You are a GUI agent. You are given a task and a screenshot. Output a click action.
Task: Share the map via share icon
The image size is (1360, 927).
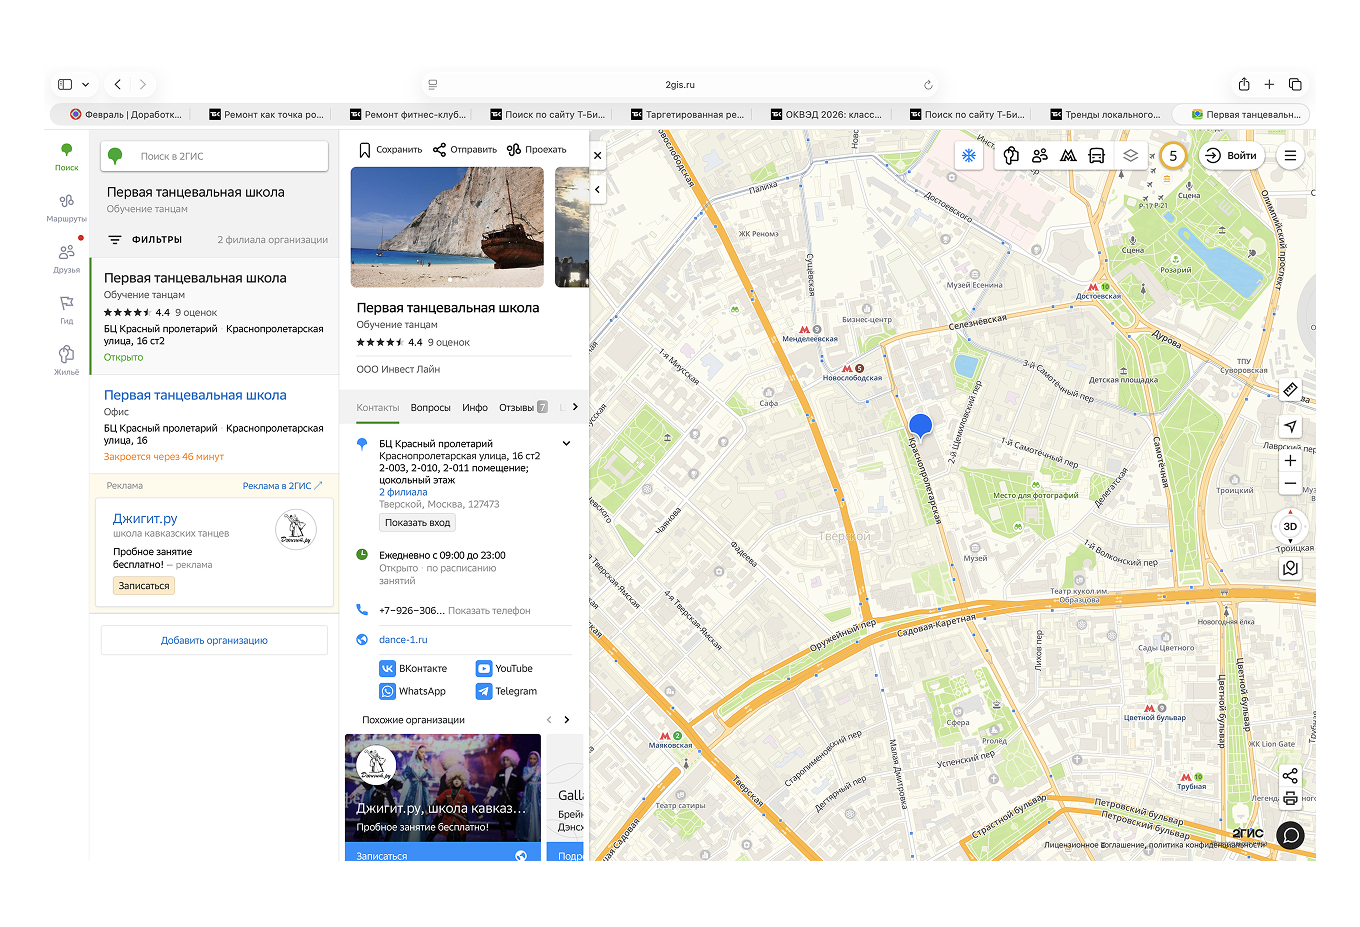pyautogui.click(x=1290, y=776)
